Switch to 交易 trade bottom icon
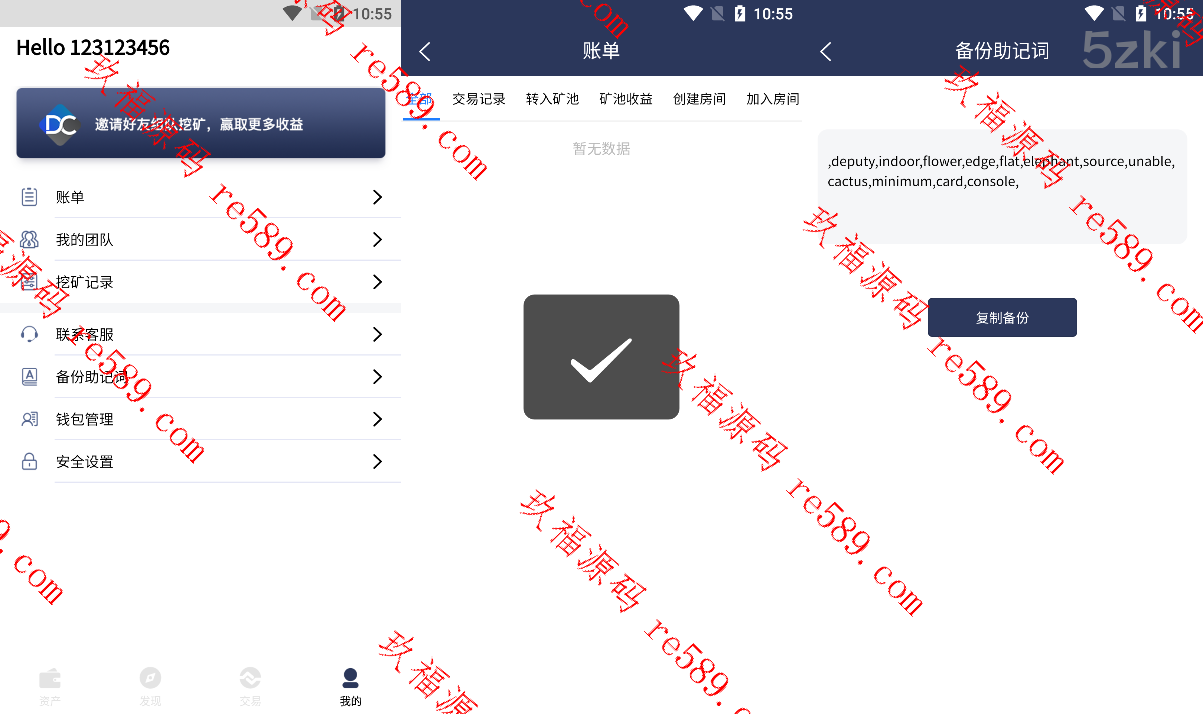Viewport: 1203px width, 714px height. (x=250, y=678)
